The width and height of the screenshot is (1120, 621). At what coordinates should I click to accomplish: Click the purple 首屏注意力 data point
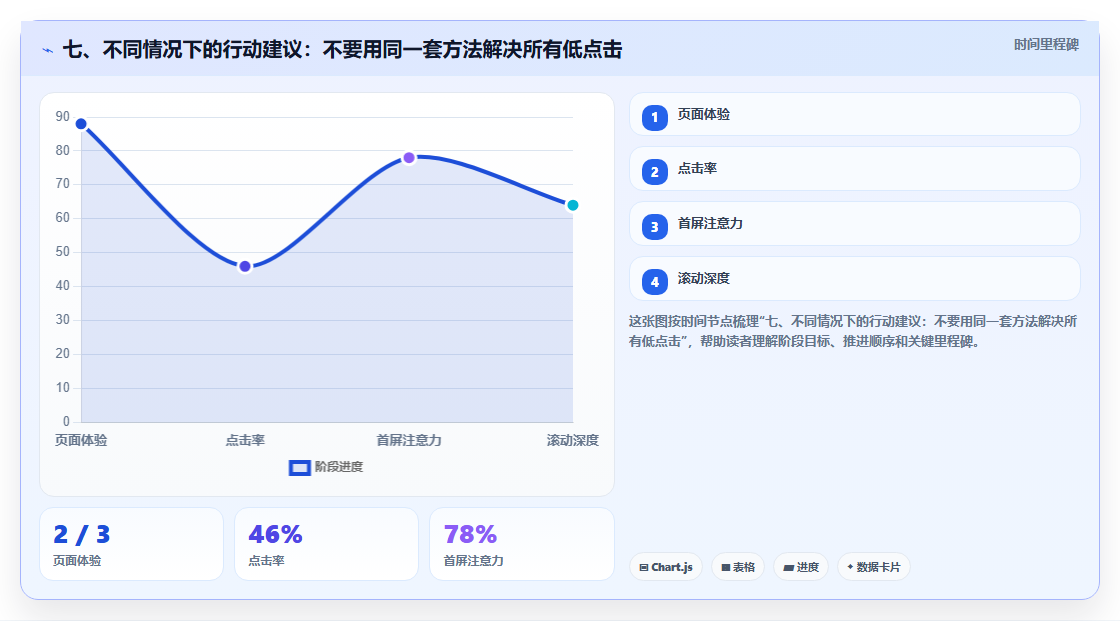pos(409,158)
